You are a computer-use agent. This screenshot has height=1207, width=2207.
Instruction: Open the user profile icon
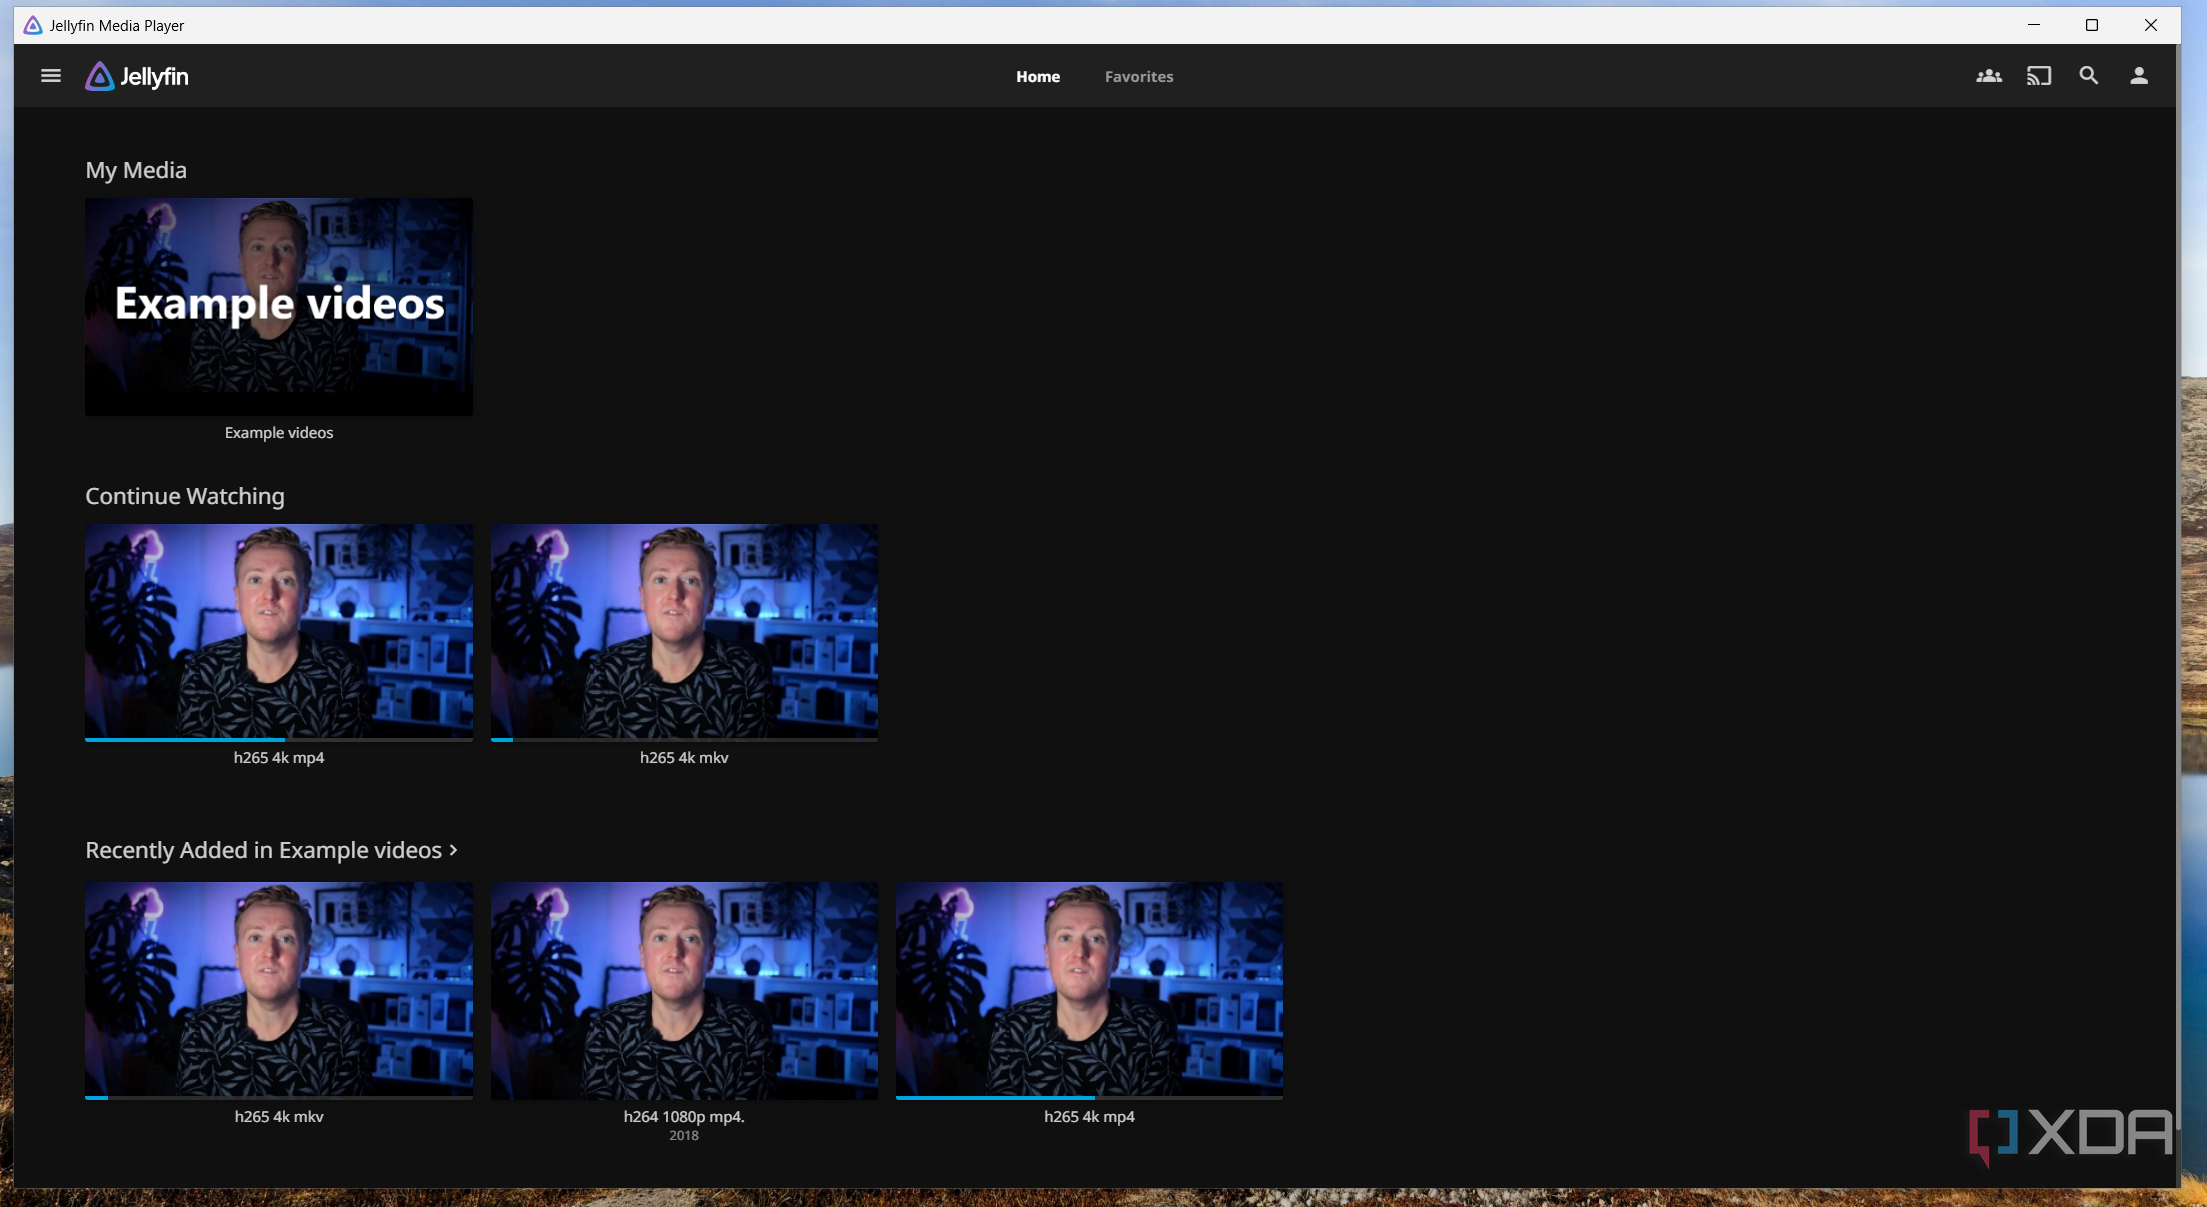click(x=2138, y=76)
